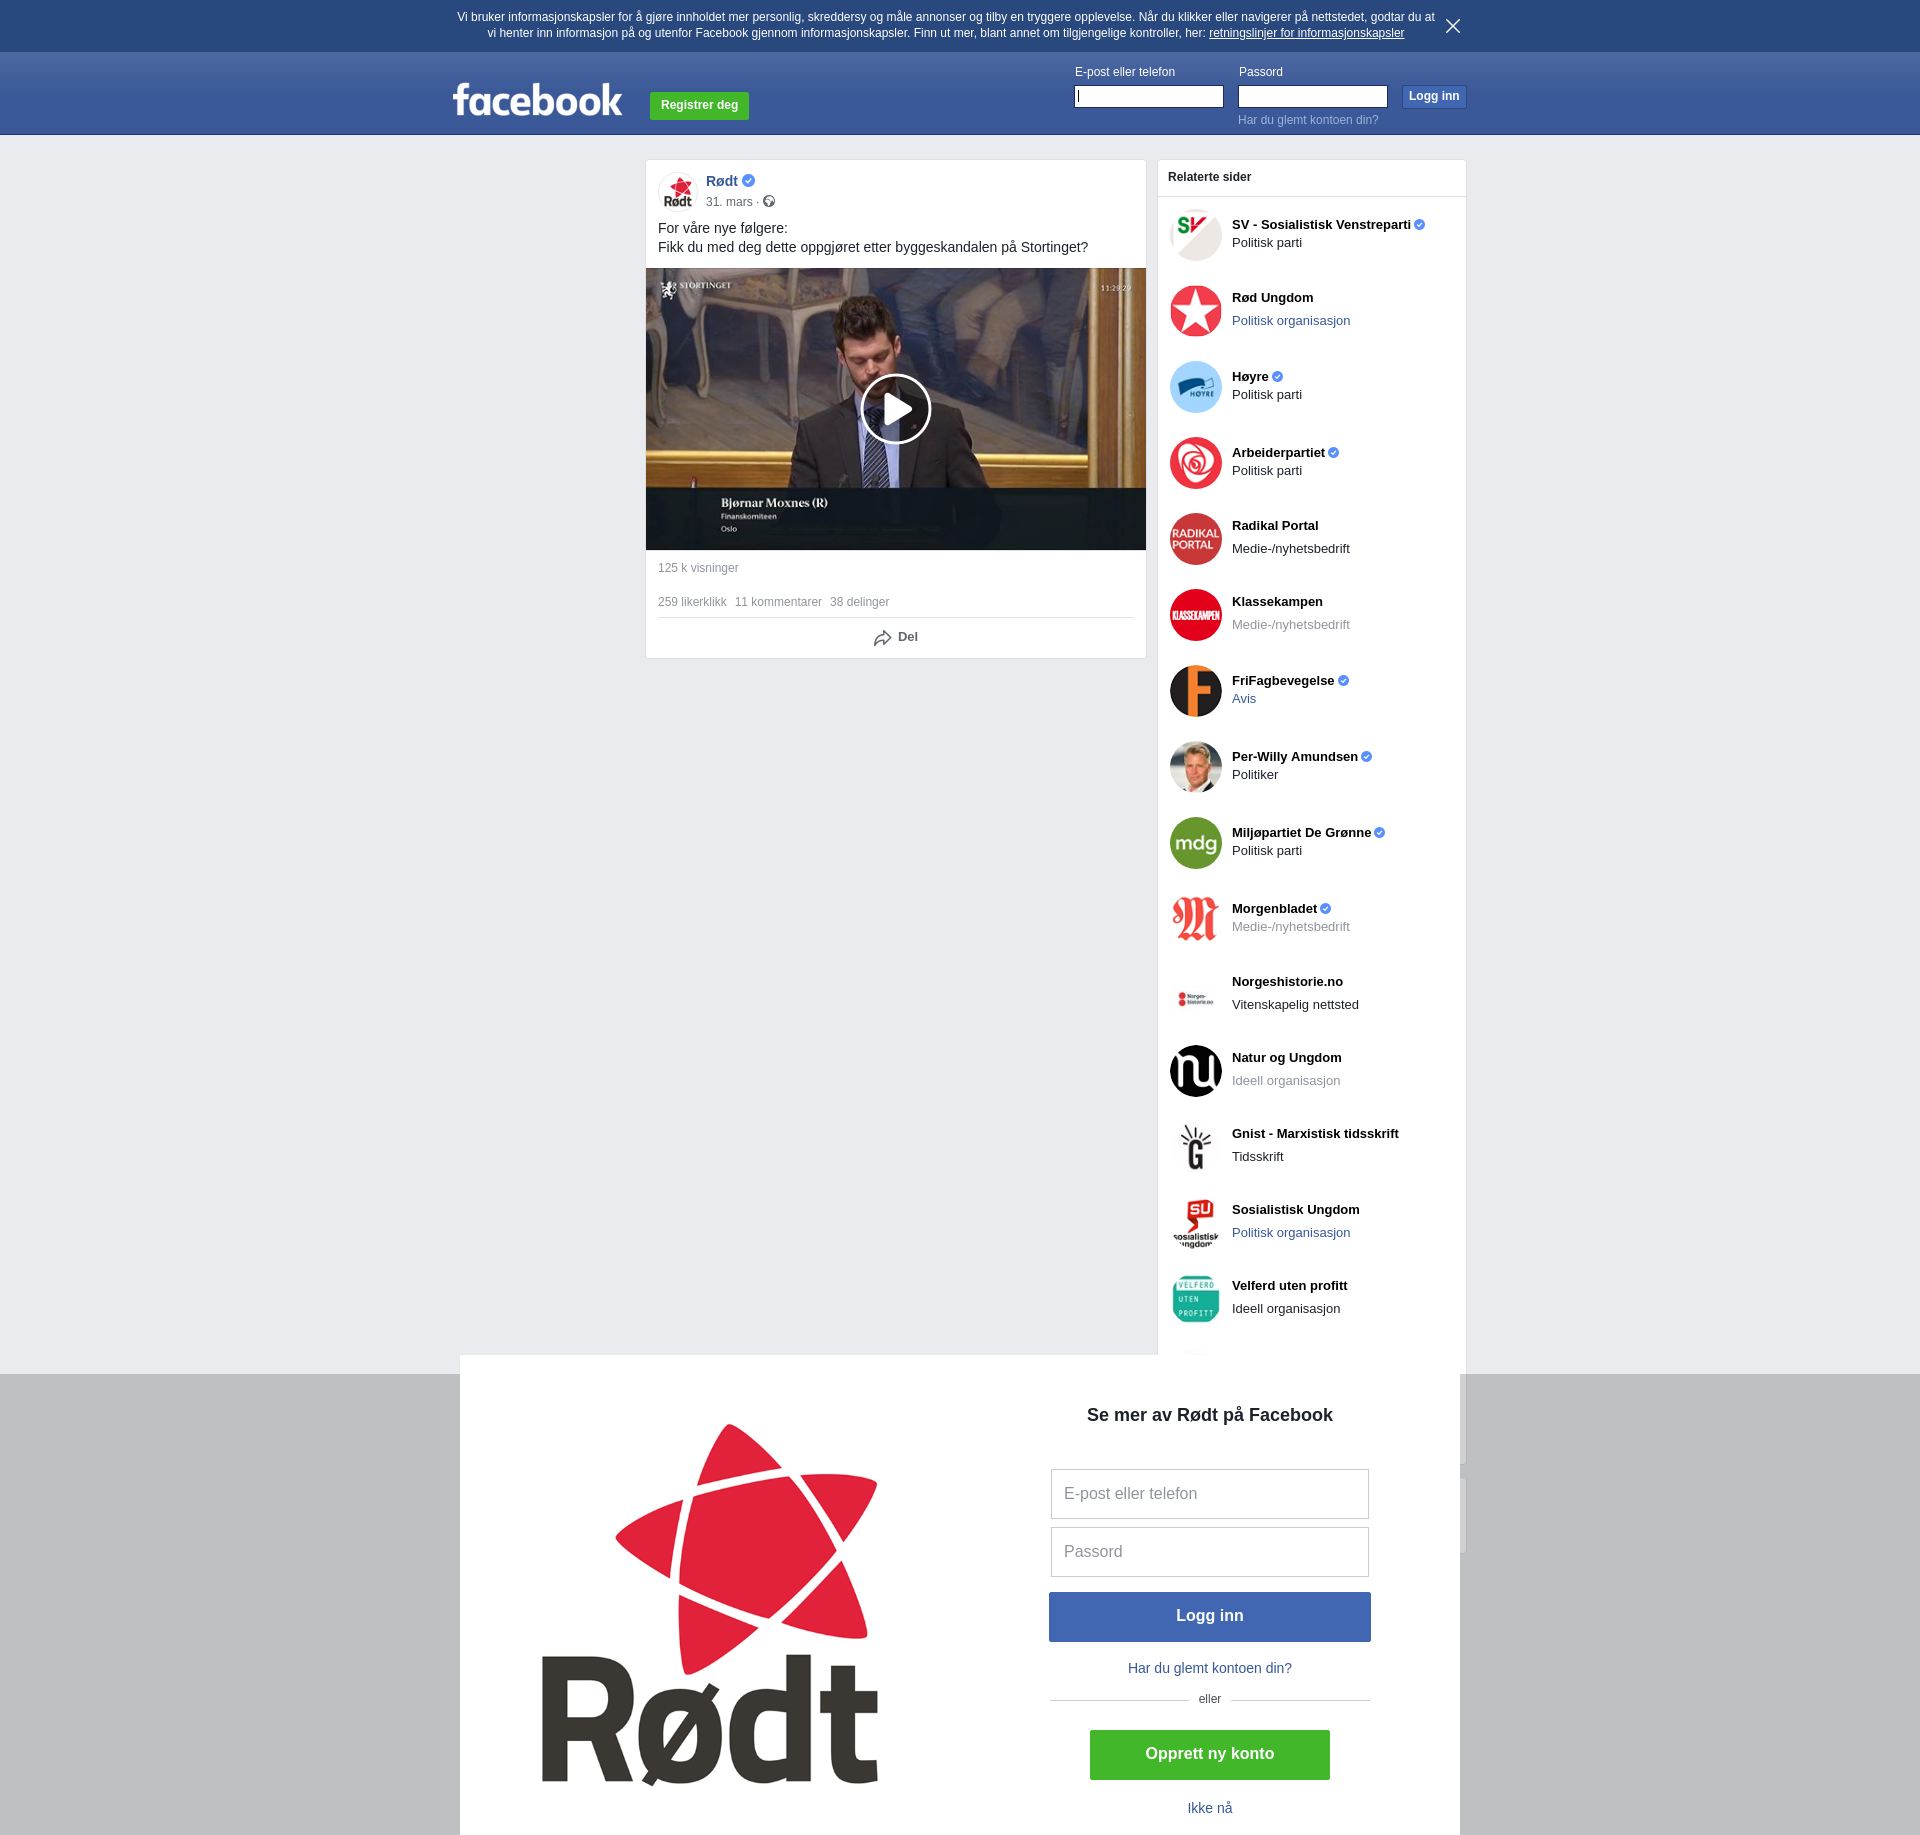Viewport: 1920px width, 1835px height.
Task: Play the Bjørnar Moxnes video
Action: click(x=895, y=409)
